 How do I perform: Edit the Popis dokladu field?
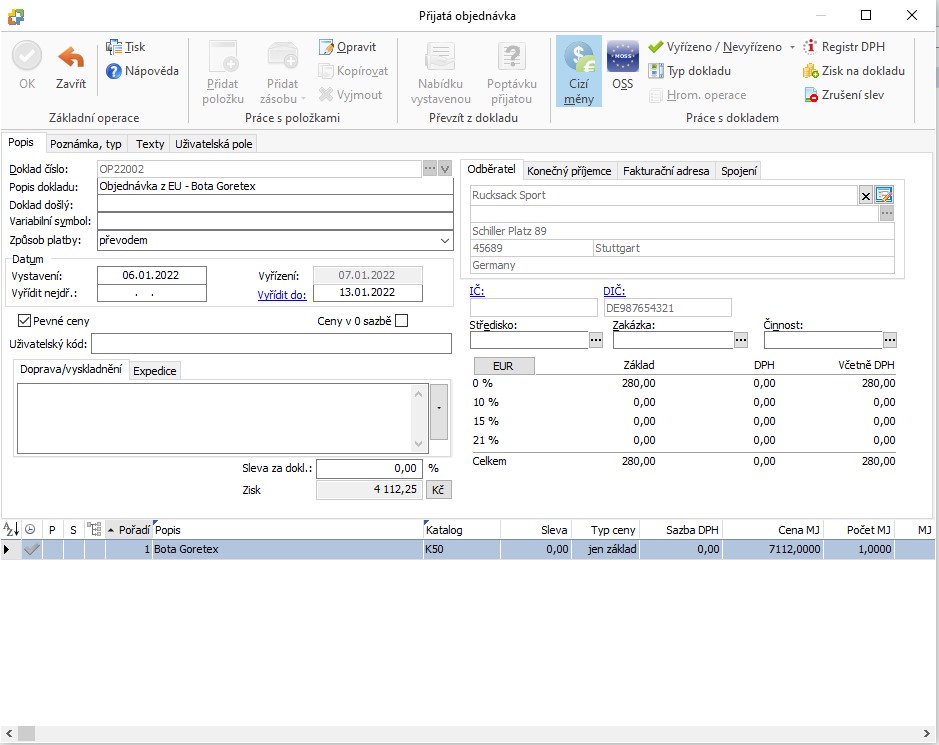(275, 186)
